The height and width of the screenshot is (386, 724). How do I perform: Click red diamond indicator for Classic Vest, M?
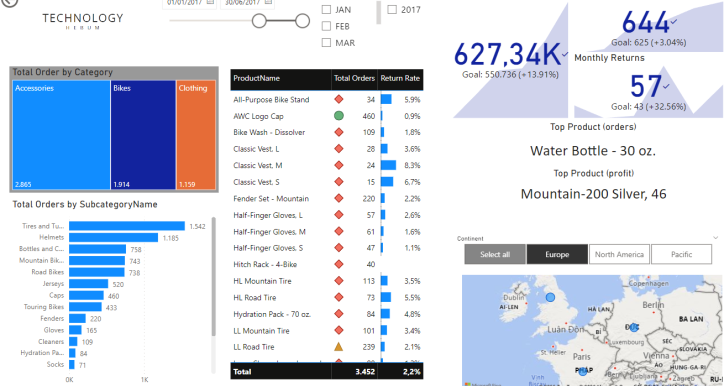click(338, 165)
